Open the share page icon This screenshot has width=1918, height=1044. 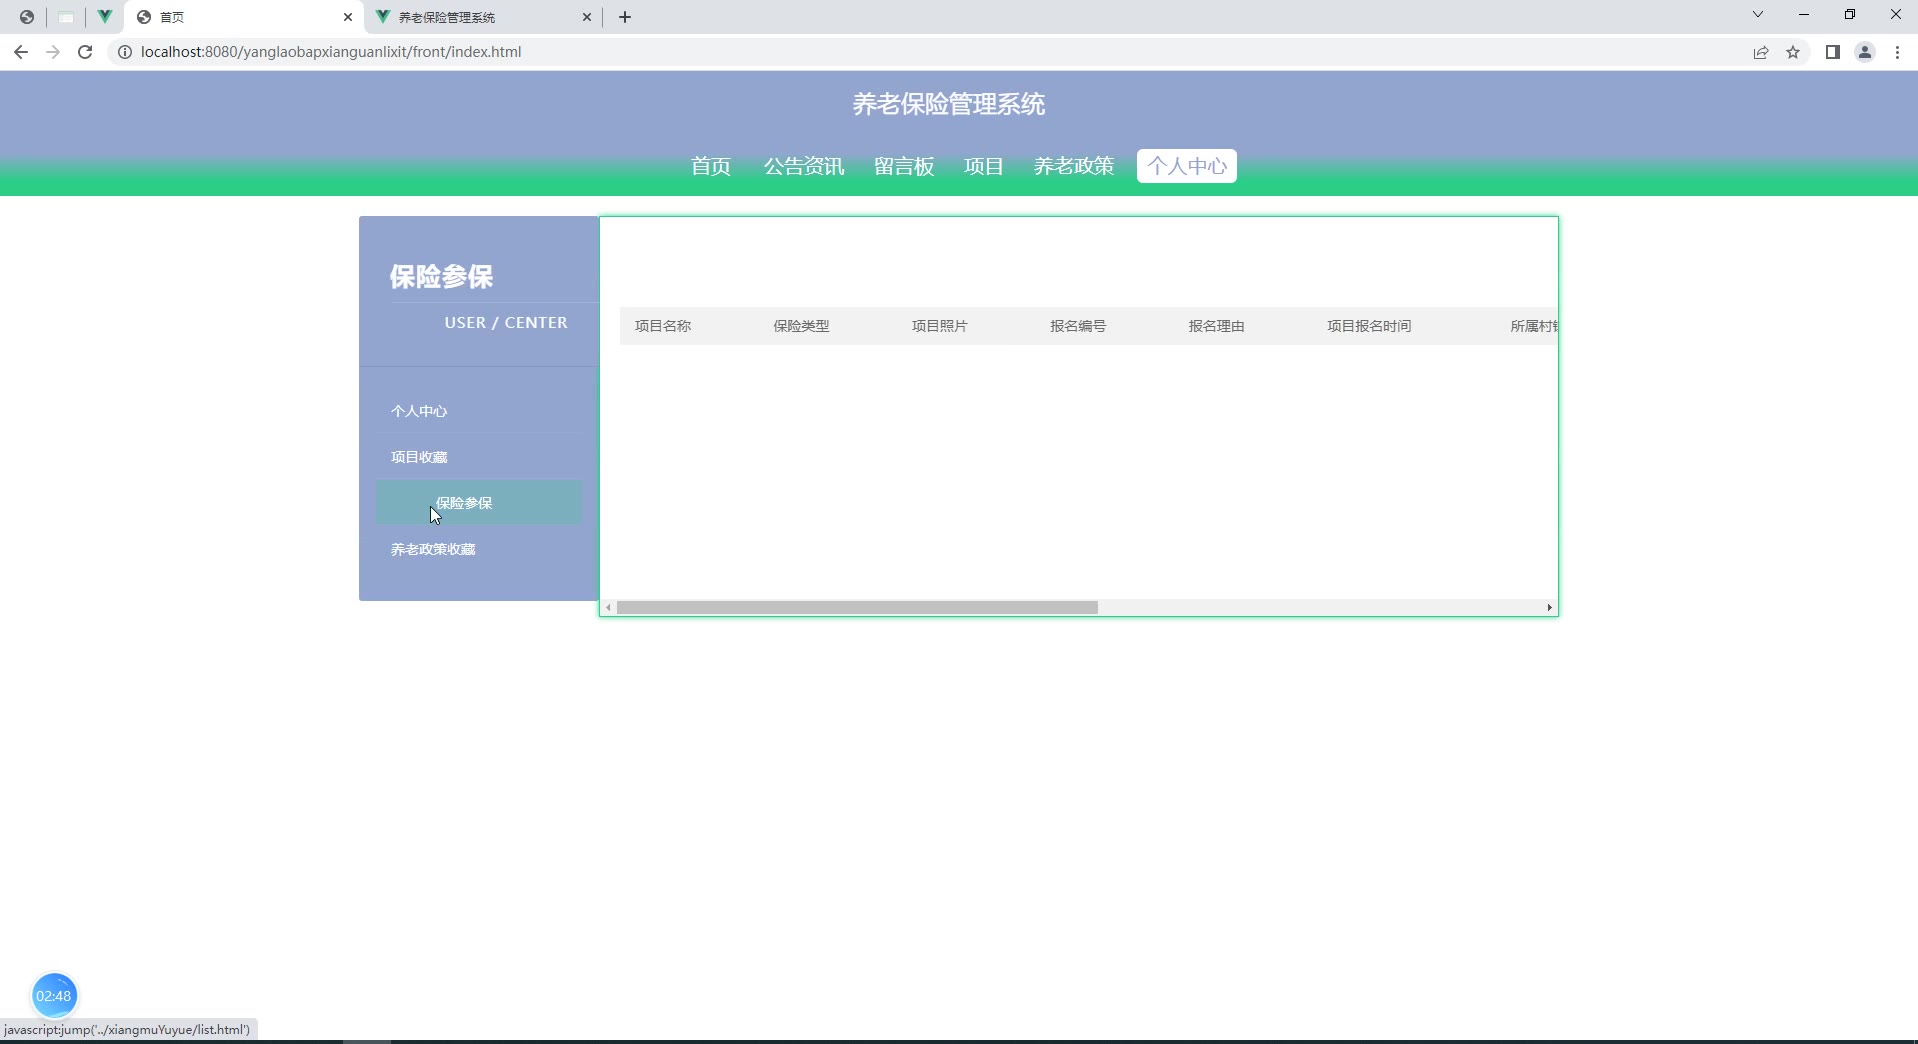pos(1761,52)
